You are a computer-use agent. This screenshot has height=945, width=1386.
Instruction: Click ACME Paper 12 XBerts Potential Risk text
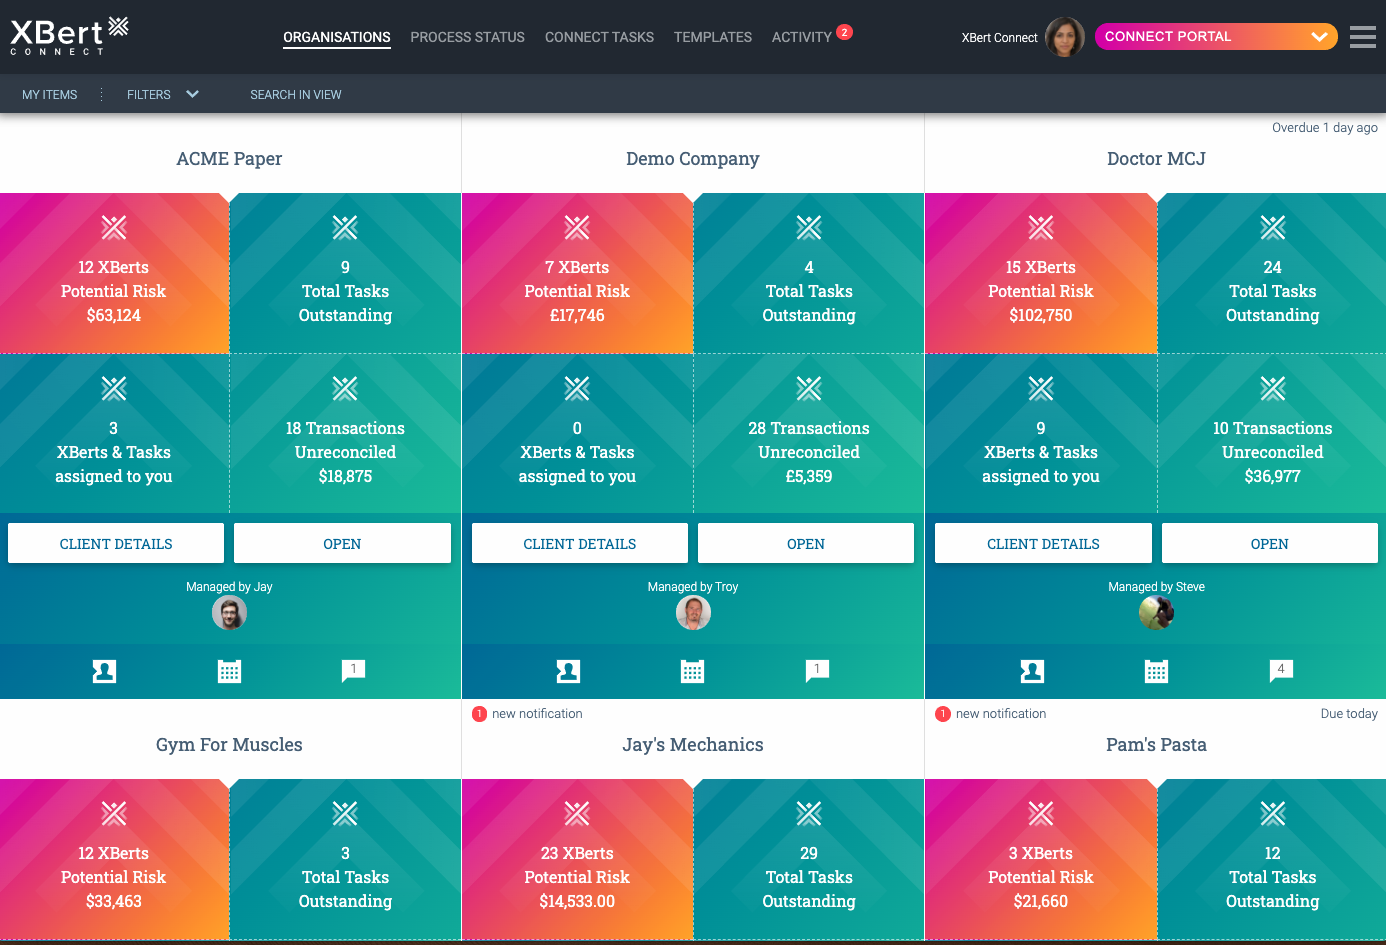(x=114, y=291)
